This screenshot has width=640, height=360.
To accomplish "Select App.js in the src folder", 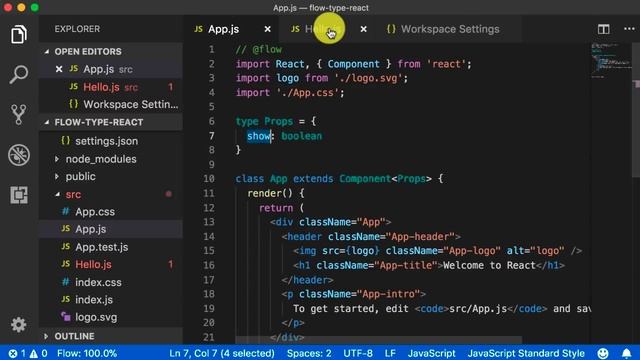I will (111, 229).
